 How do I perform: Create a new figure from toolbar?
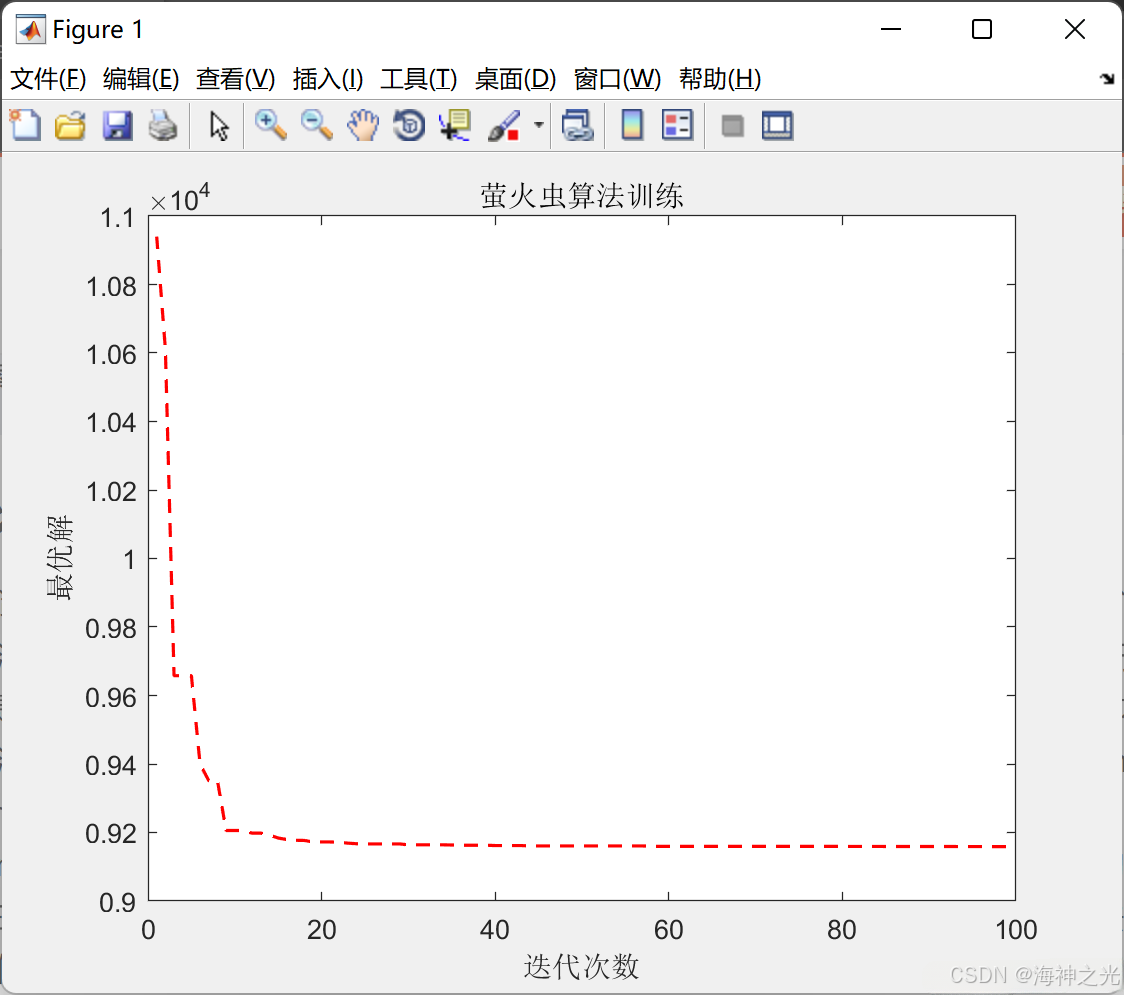click(x=25, y=125)
